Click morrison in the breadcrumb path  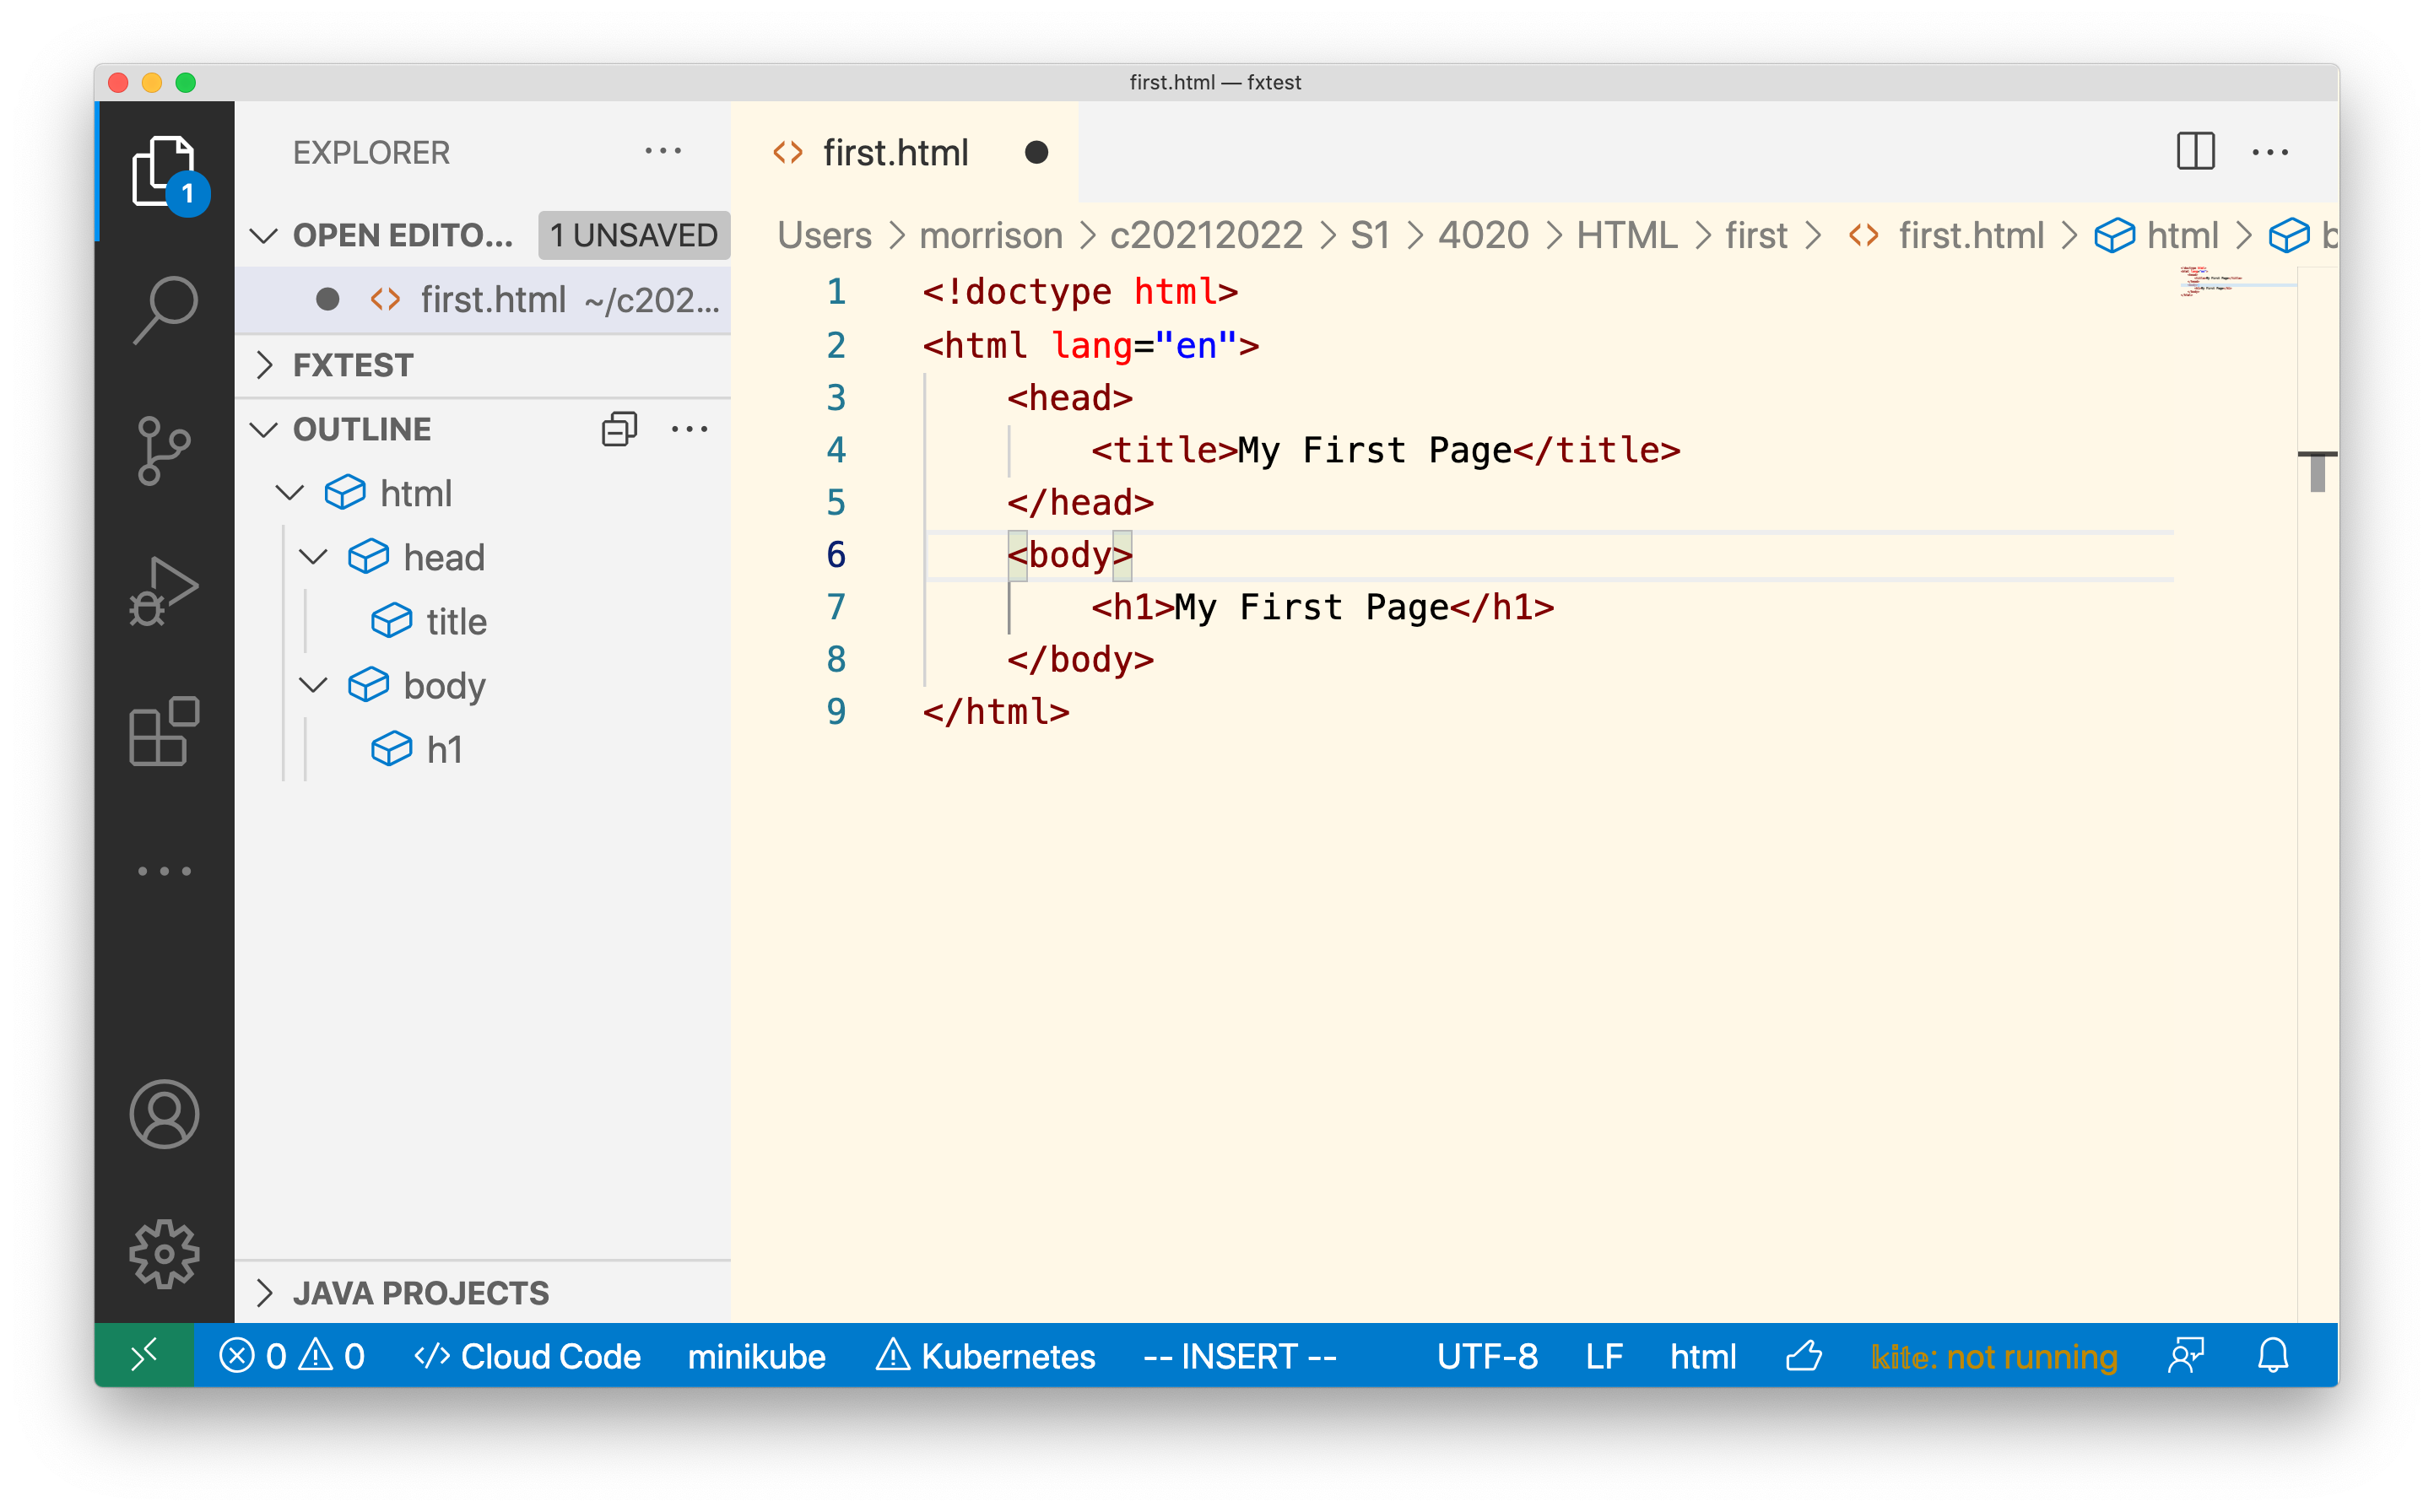tap(990, 236)
